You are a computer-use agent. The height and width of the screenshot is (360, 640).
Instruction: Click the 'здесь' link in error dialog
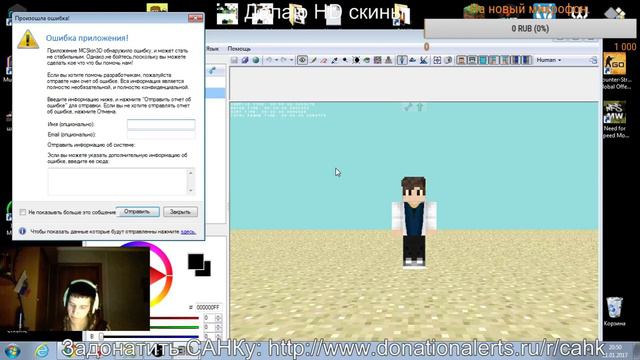point(188,232)
